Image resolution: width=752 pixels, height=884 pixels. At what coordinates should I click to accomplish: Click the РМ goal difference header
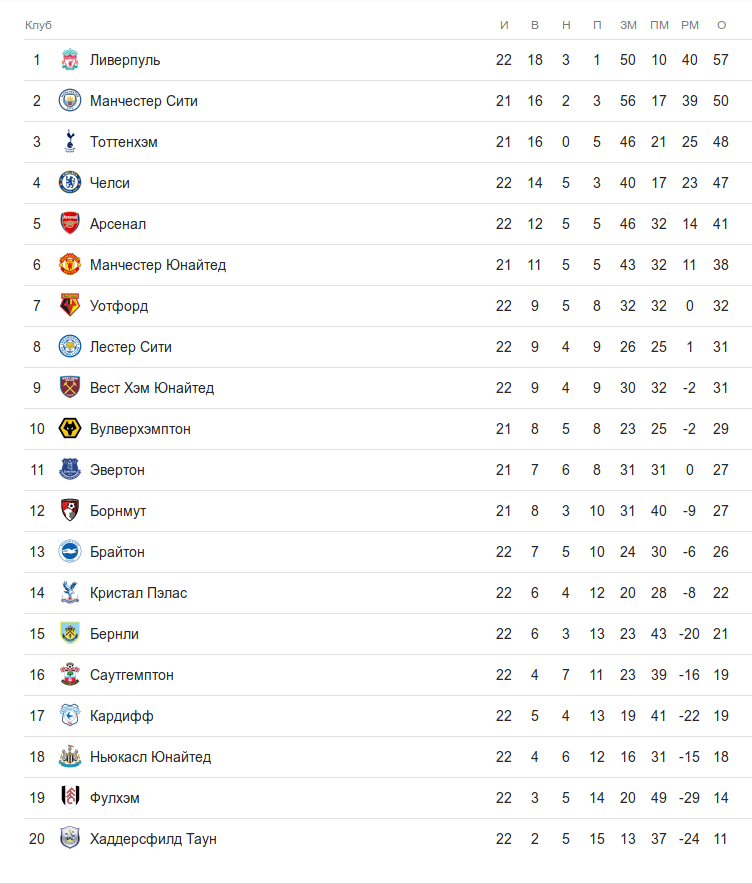pyautogui.click(x=690, y=25)
